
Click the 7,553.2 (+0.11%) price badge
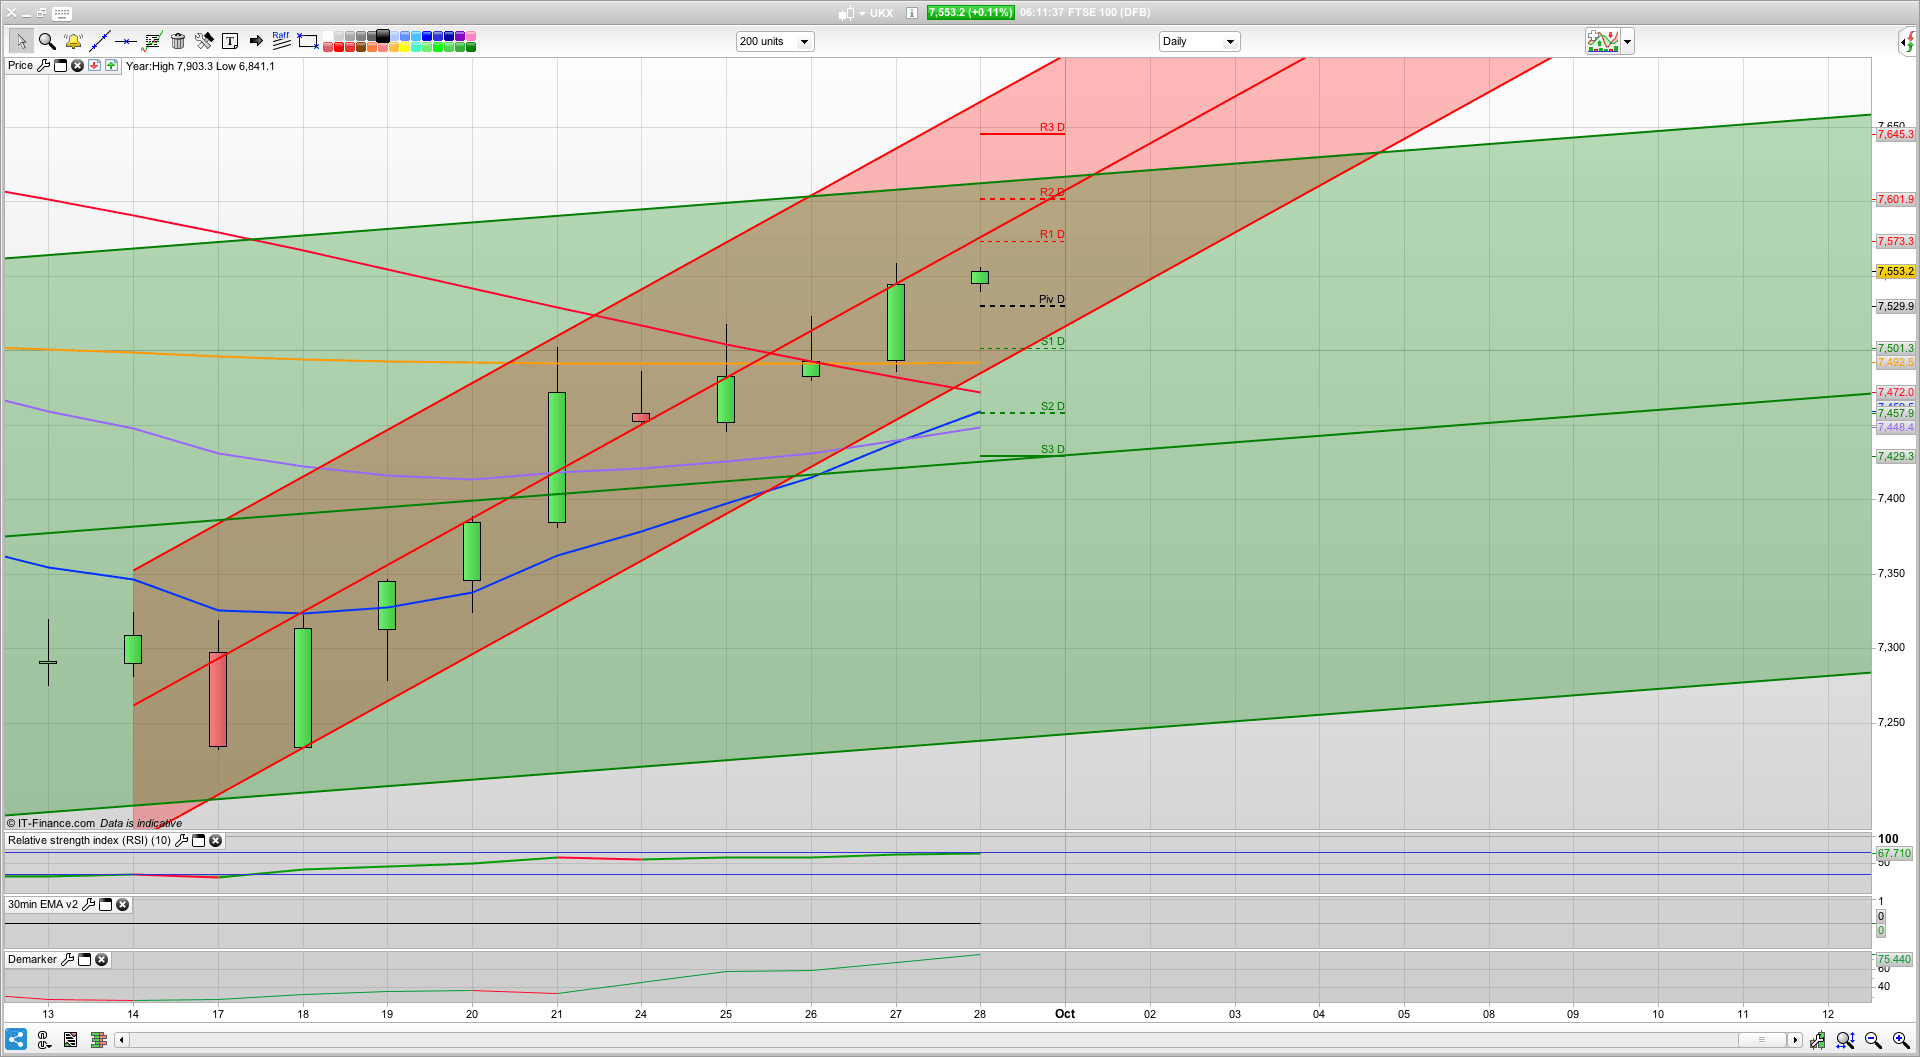(x=970, y=13)
